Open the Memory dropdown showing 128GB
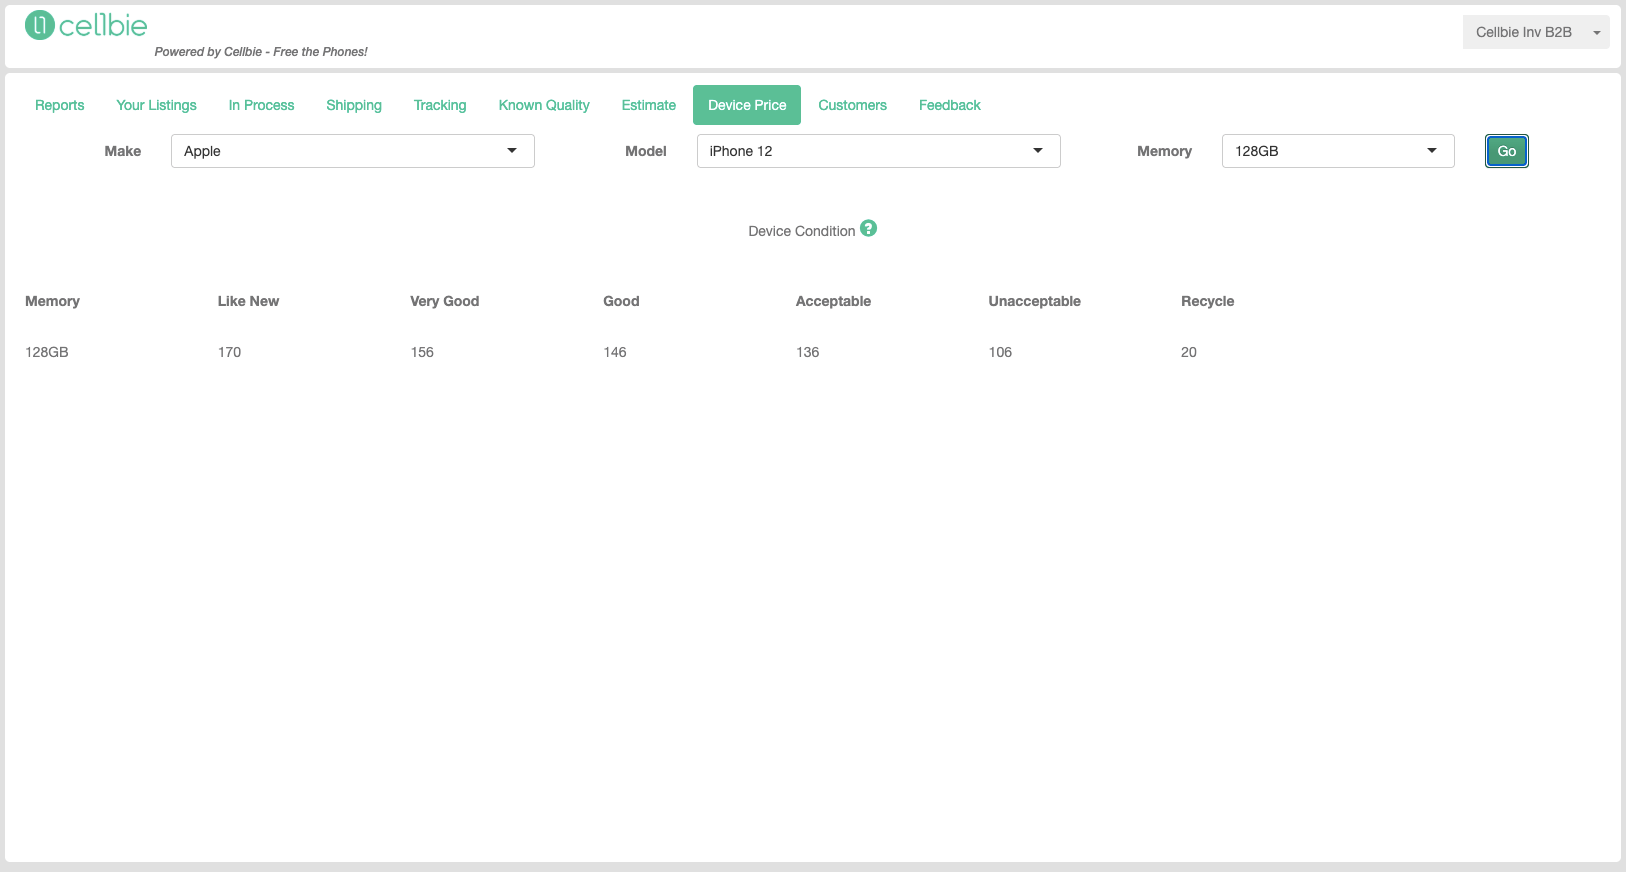This screenshot has width=1626, height=872. coord(1338,151)
